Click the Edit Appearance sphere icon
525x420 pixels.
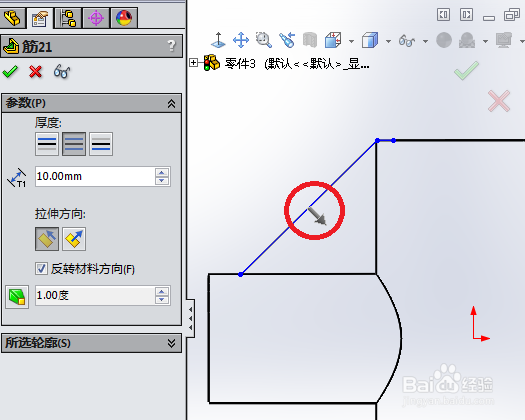444,40
